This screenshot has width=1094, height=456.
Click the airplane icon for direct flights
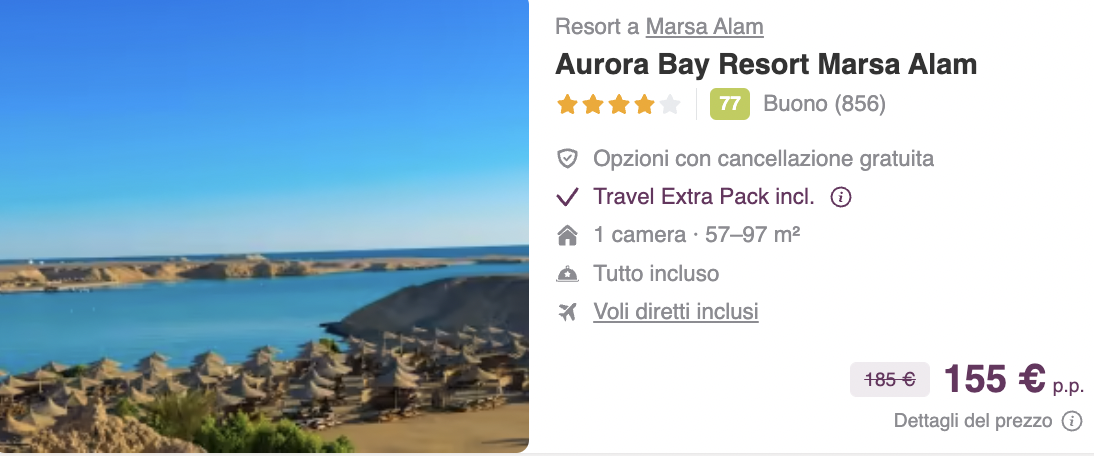568,312
